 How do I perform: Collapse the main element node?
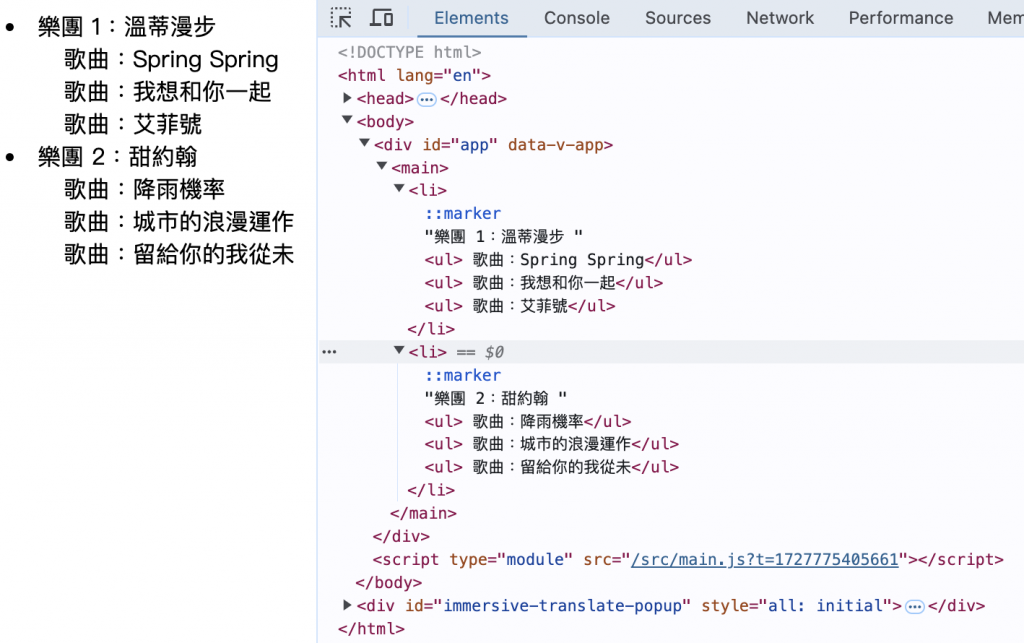[x=382, y=166]
